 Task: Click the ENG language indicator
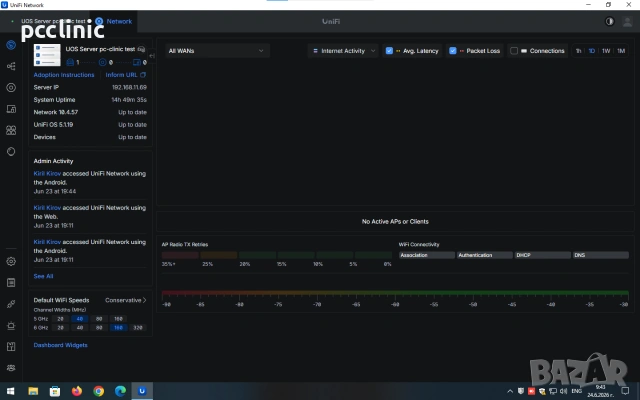coord(576,391)
